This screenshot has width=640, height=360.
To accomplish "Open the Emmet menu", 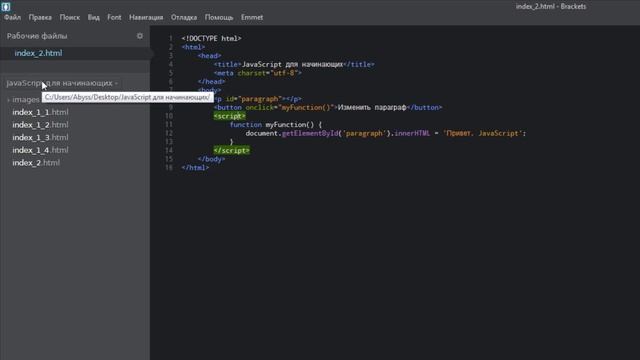I will 252,17.
